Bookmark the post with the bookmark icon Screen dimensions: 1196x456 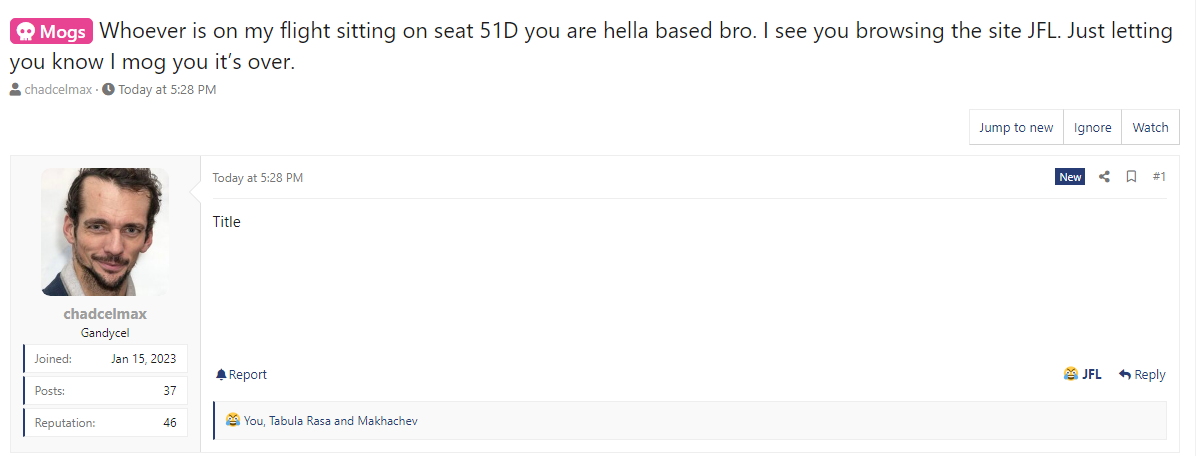1131,177
